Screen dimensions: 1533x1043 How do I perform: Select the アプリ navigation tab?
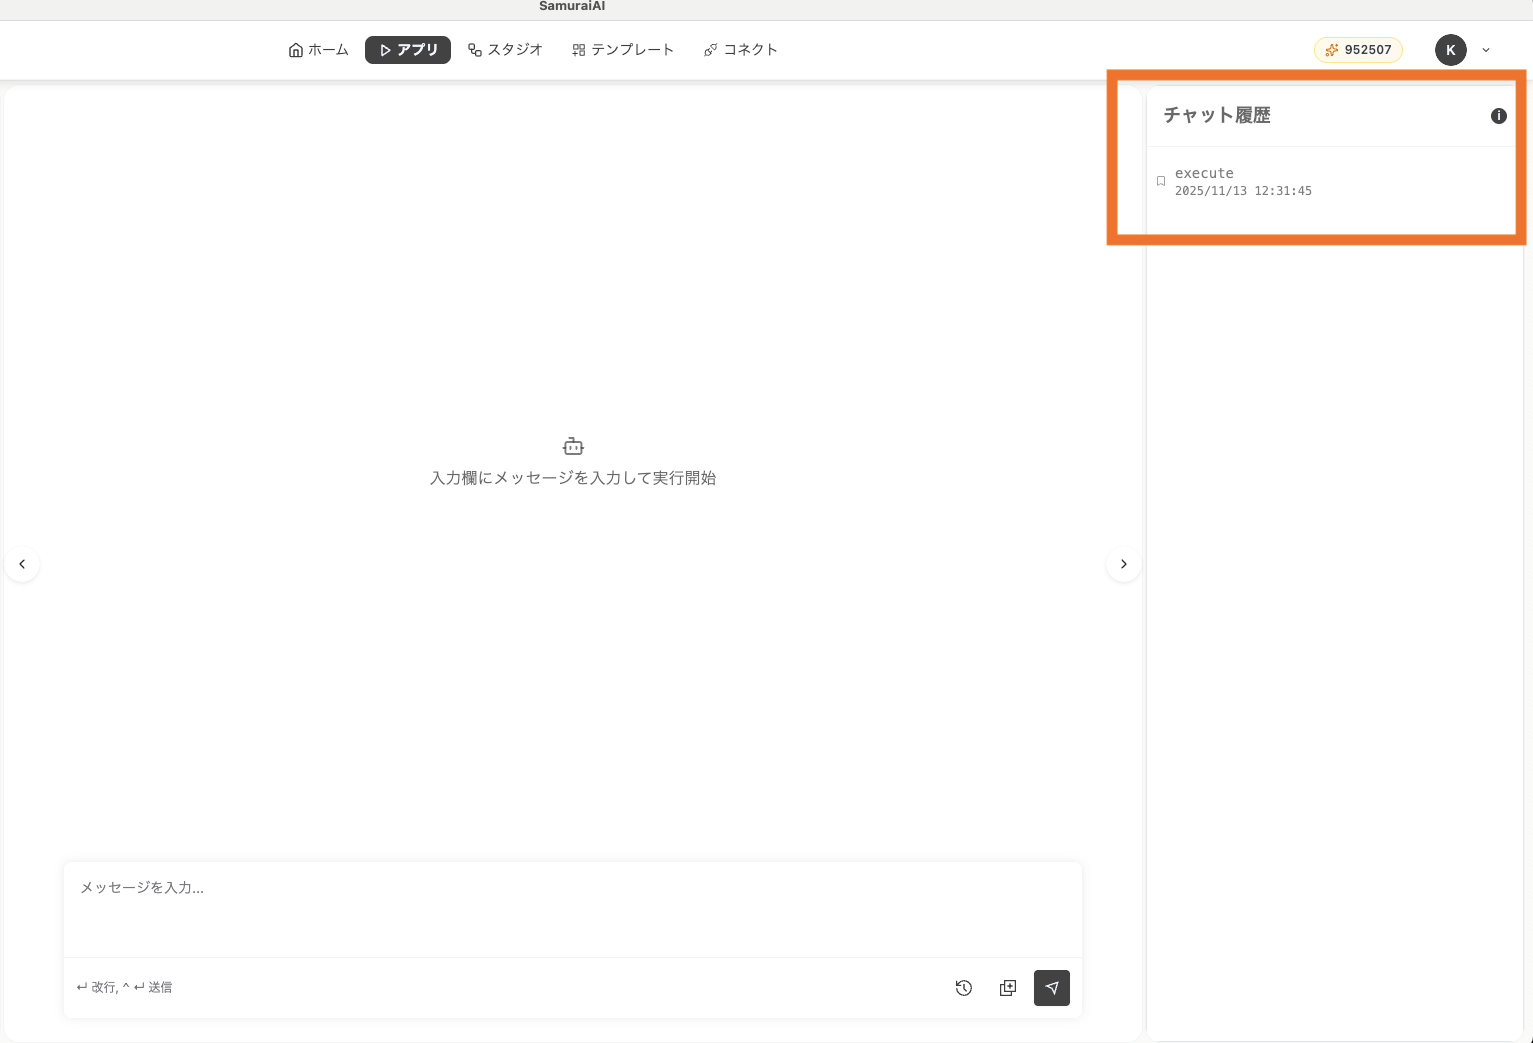407,49
